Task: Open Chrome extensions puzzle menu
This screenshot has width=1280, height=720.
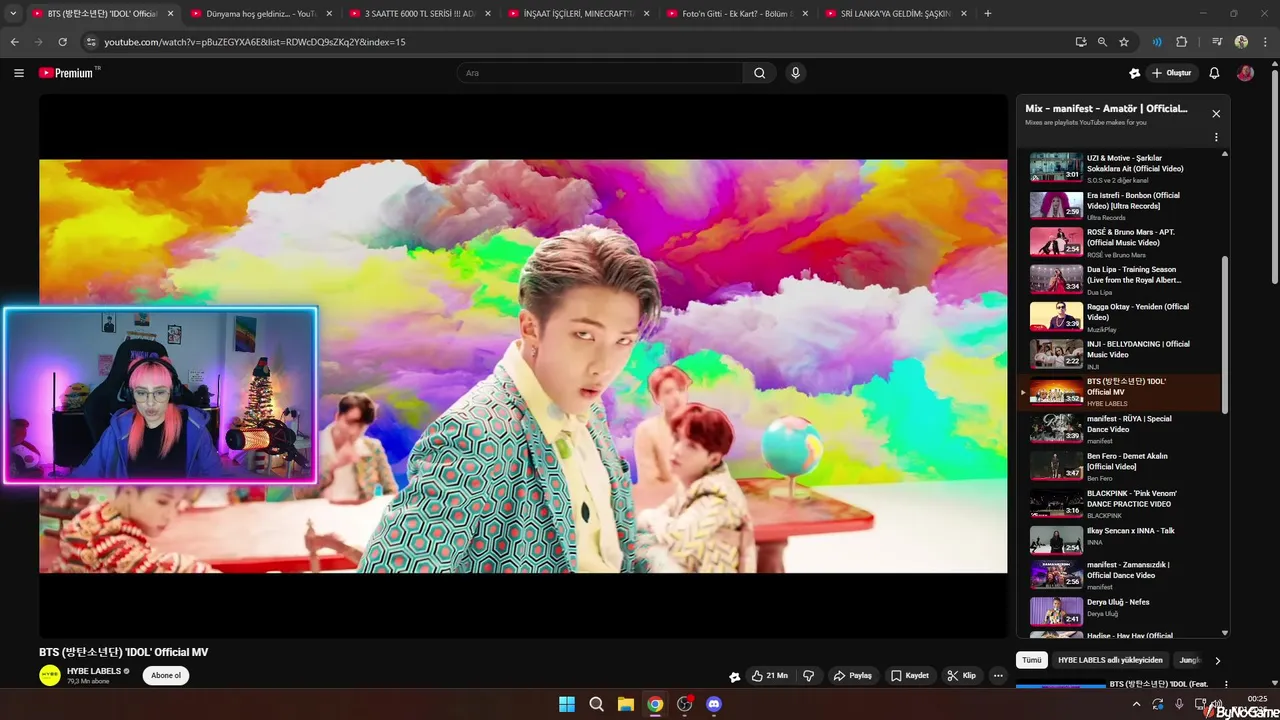Action: pos(1181,42)
